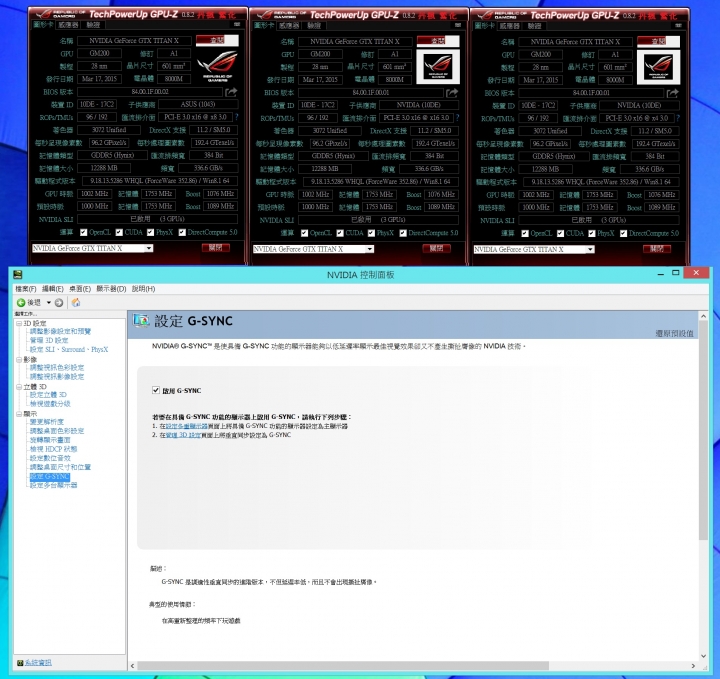
Task: Click the close button at bottom of right GPU-Z
Action: click(657, 249)
